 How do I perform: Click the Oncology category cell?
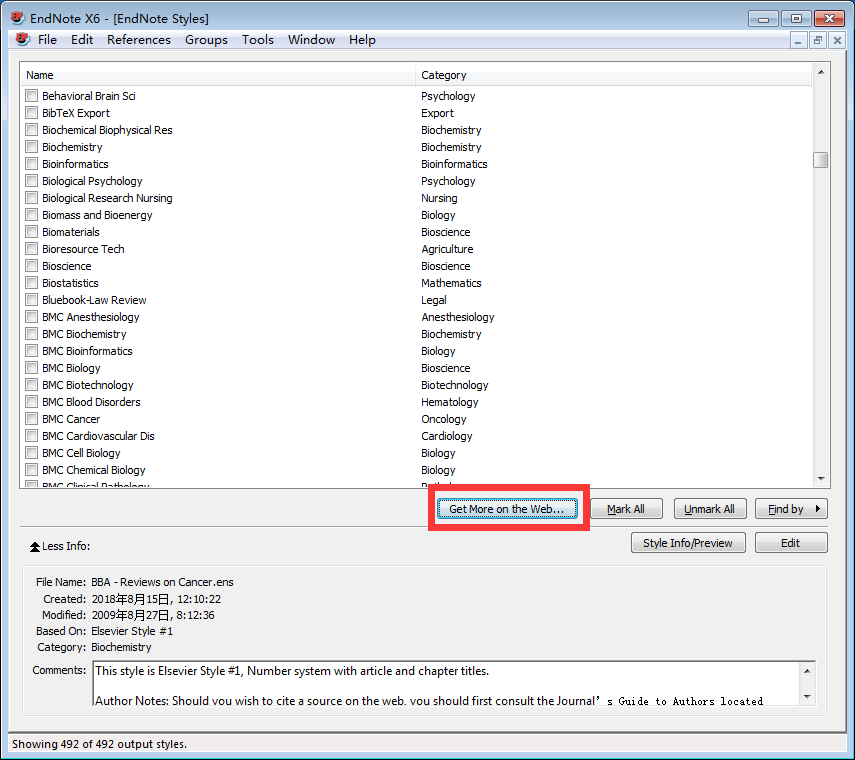click(x=443, y=419)
